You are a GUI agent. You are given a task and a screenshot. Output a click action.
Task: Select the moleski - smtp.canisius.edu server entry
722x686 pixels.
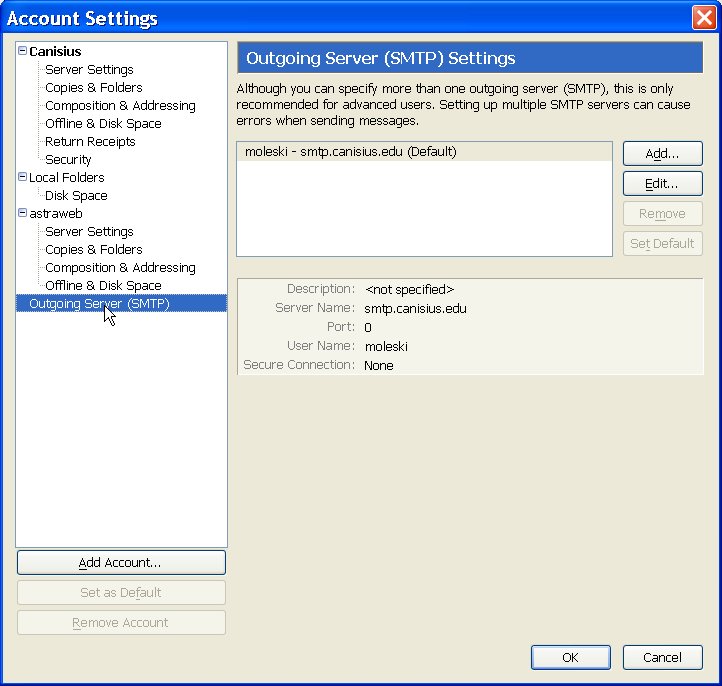424,151
